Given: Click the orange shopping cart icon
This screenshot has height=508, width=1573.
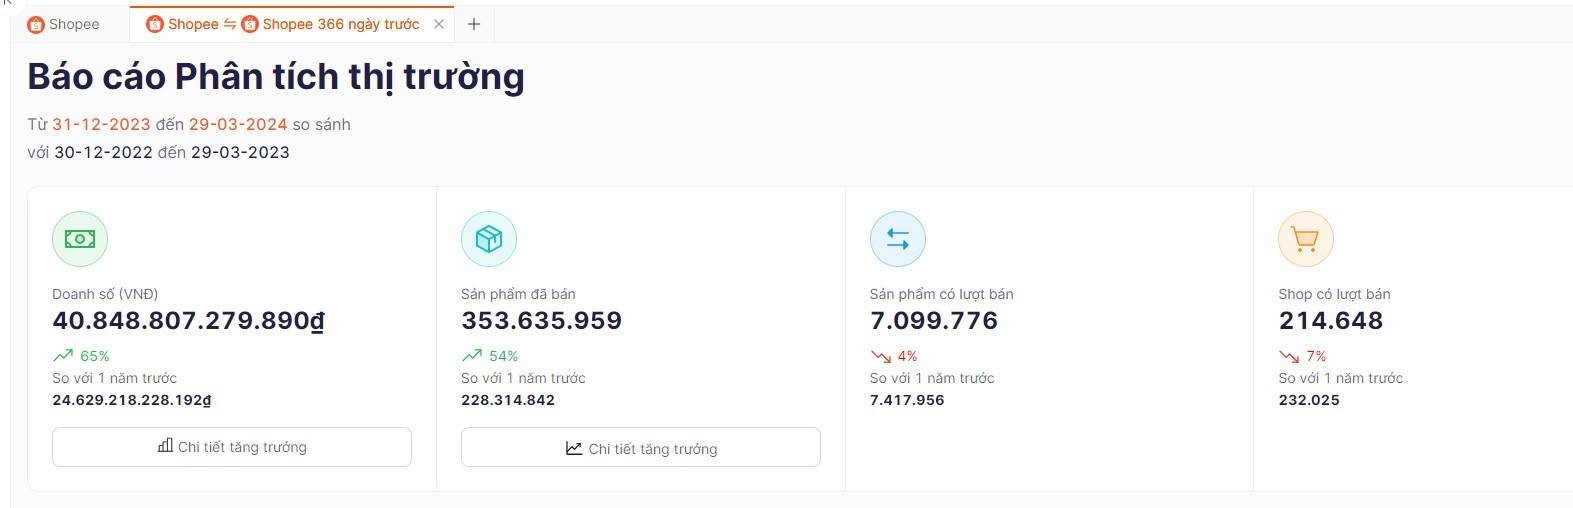Looking at the screenshot, I should (1306, 239).
